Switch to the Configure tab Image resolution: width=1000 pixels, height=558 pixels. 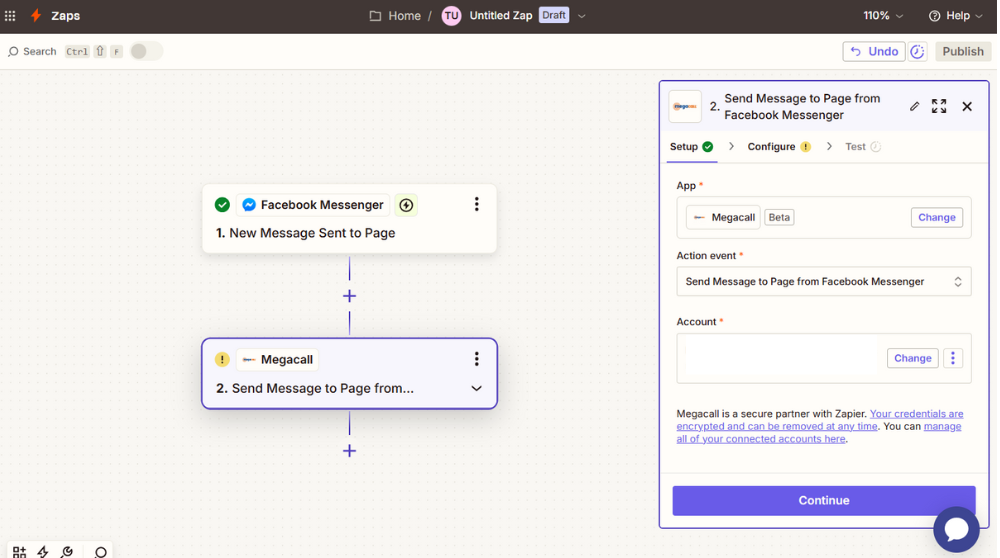point(772,147)
